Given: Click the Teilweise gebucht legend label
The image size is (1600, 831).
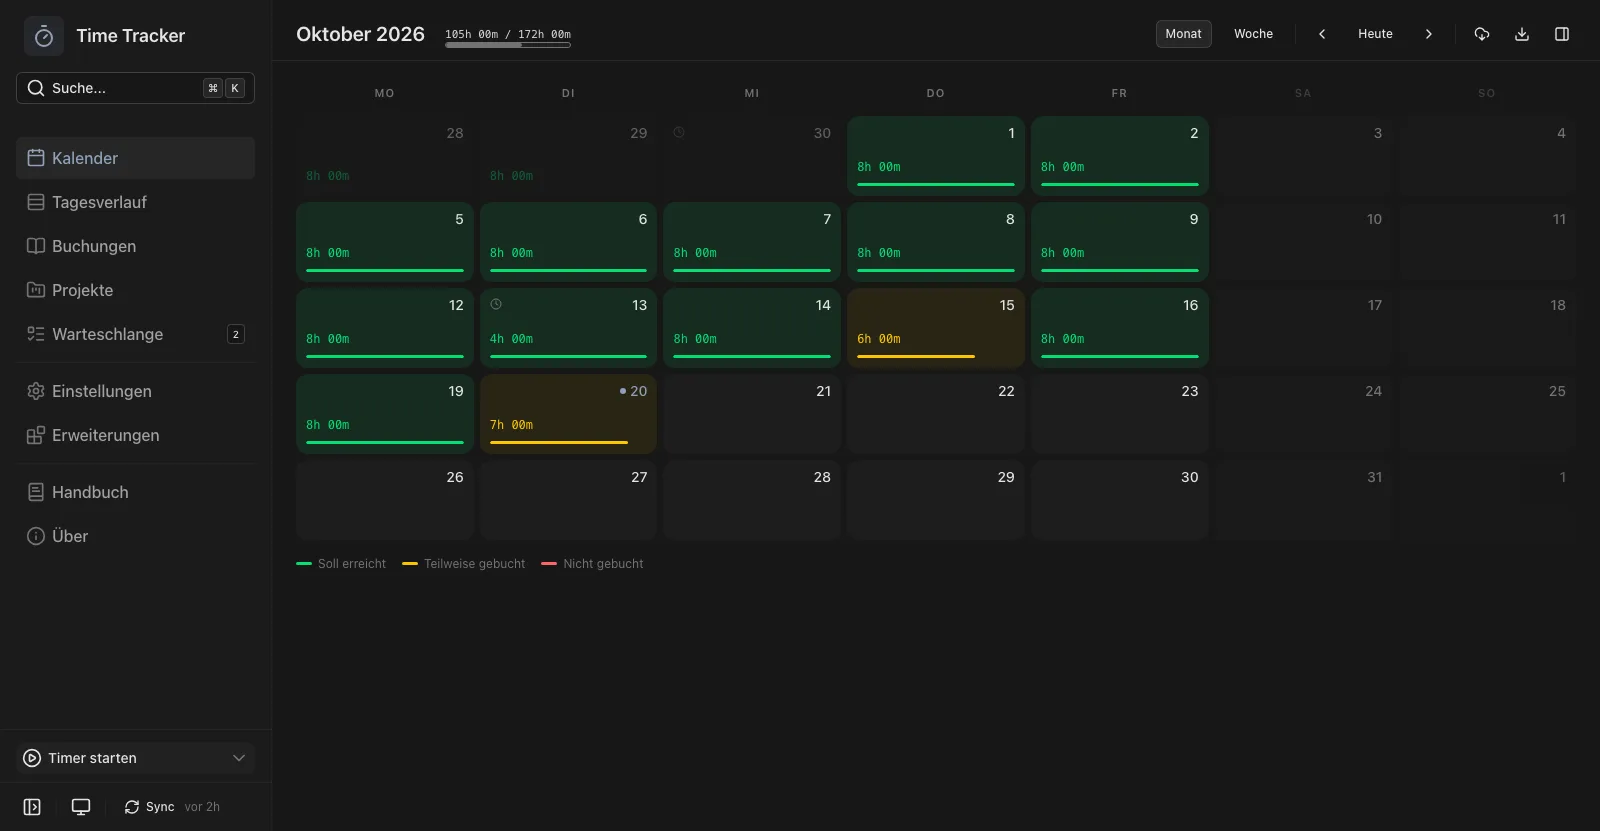Looking at the screenshot, I should 474,564.
